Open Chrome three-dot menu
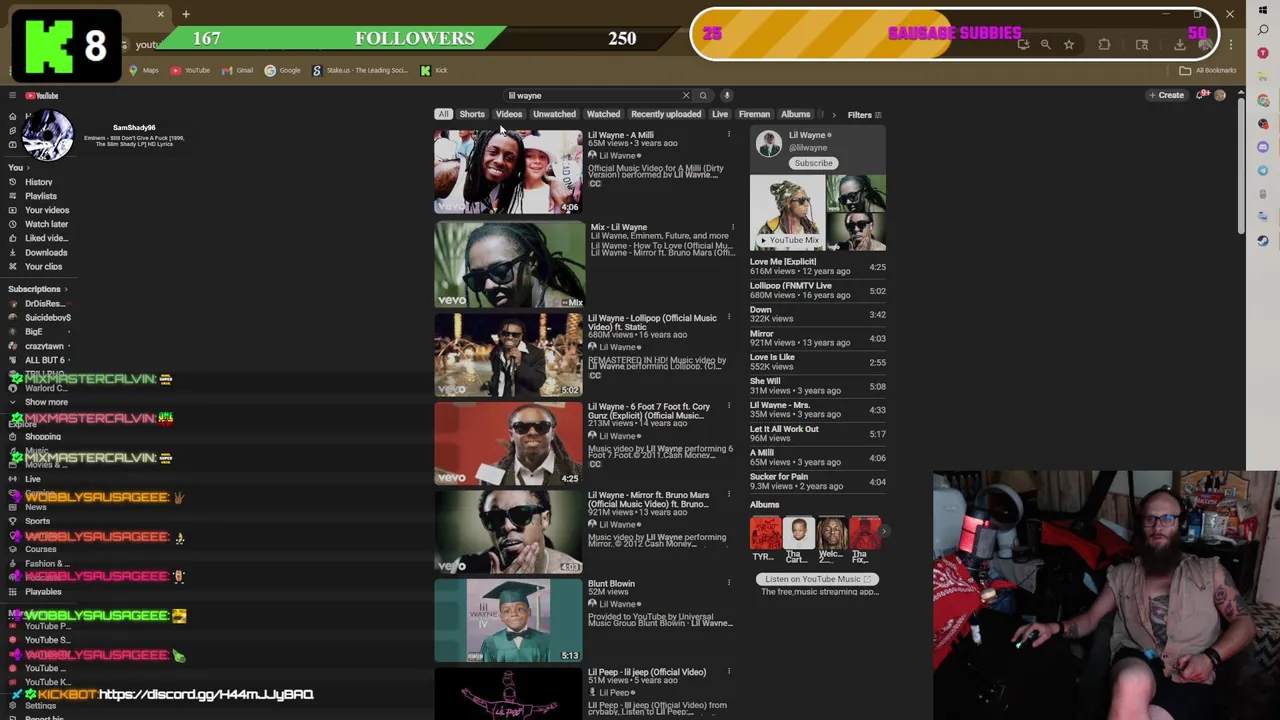 click(1231, 45)
